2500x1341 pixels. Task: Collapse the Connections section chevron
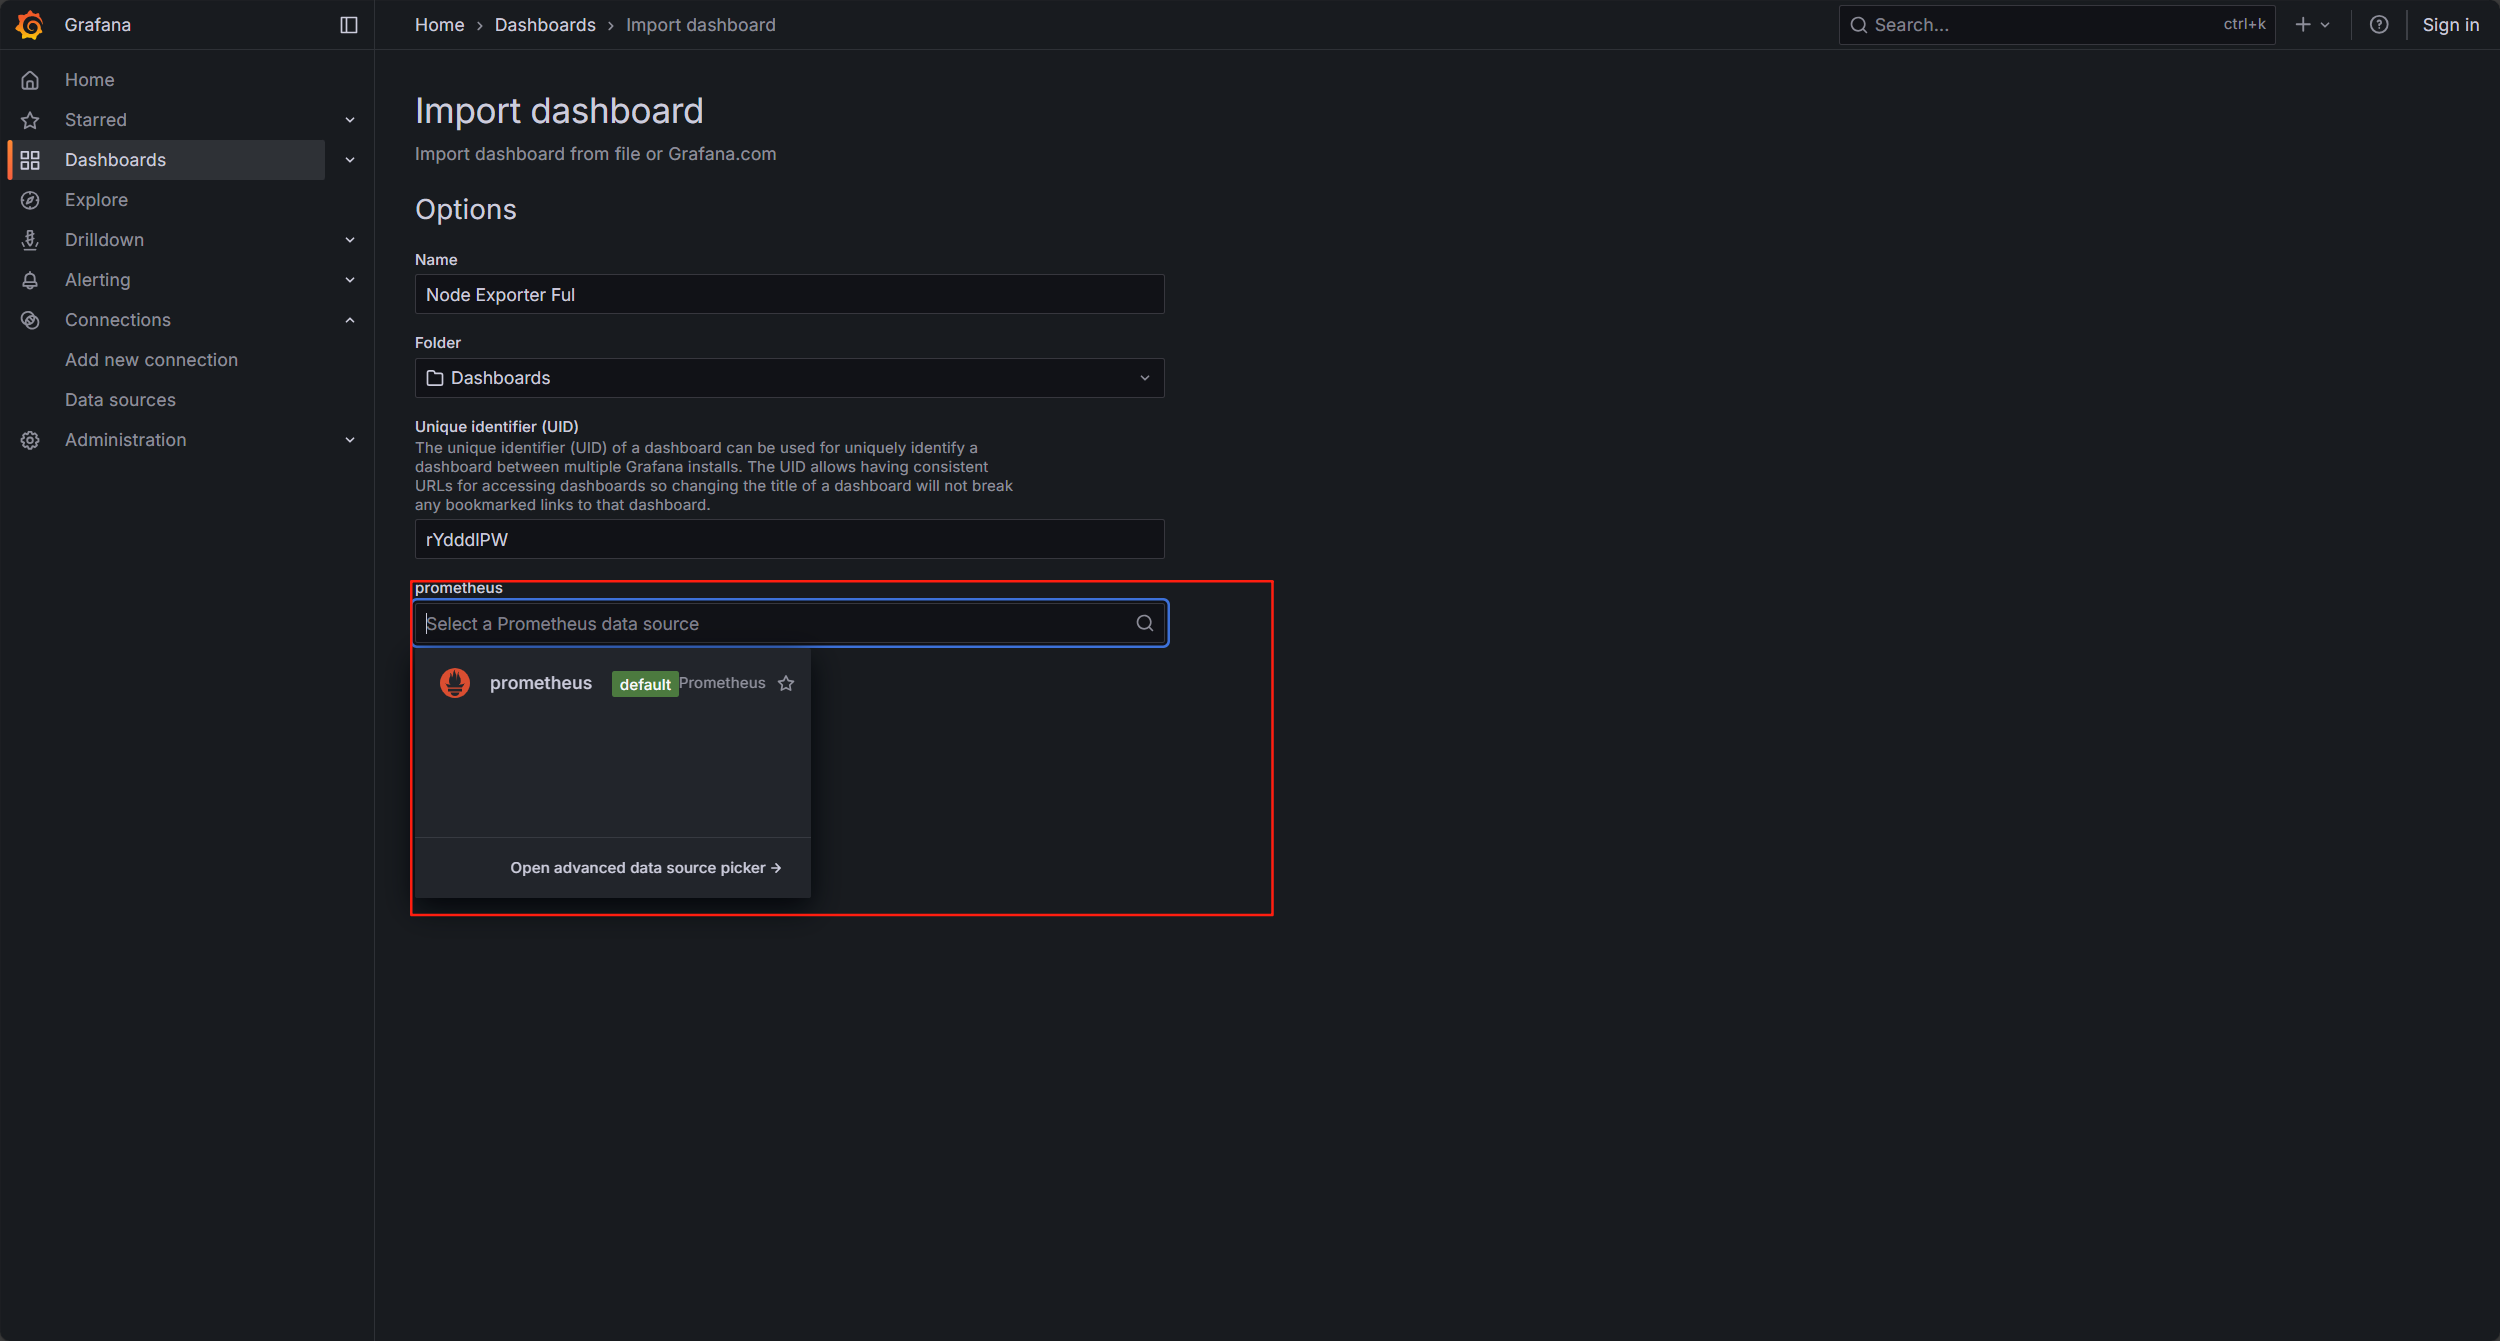coord(350,320)
